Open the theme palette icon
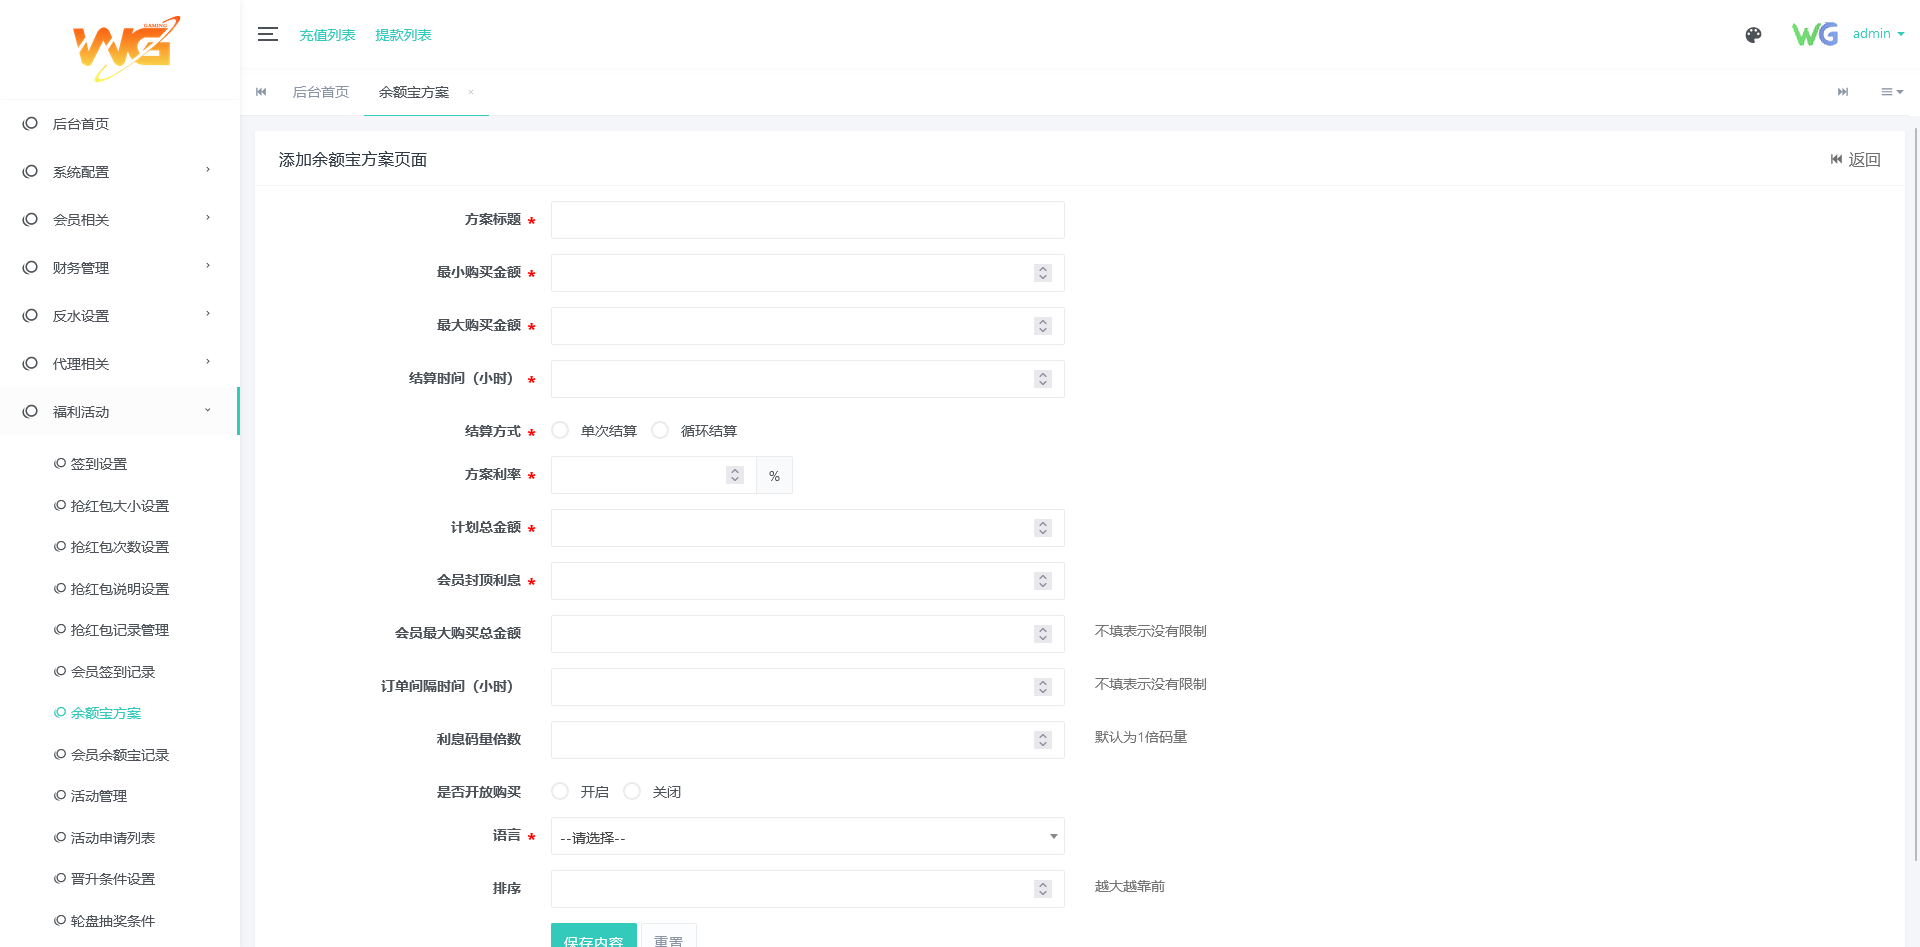 [x=1753, y=35]
